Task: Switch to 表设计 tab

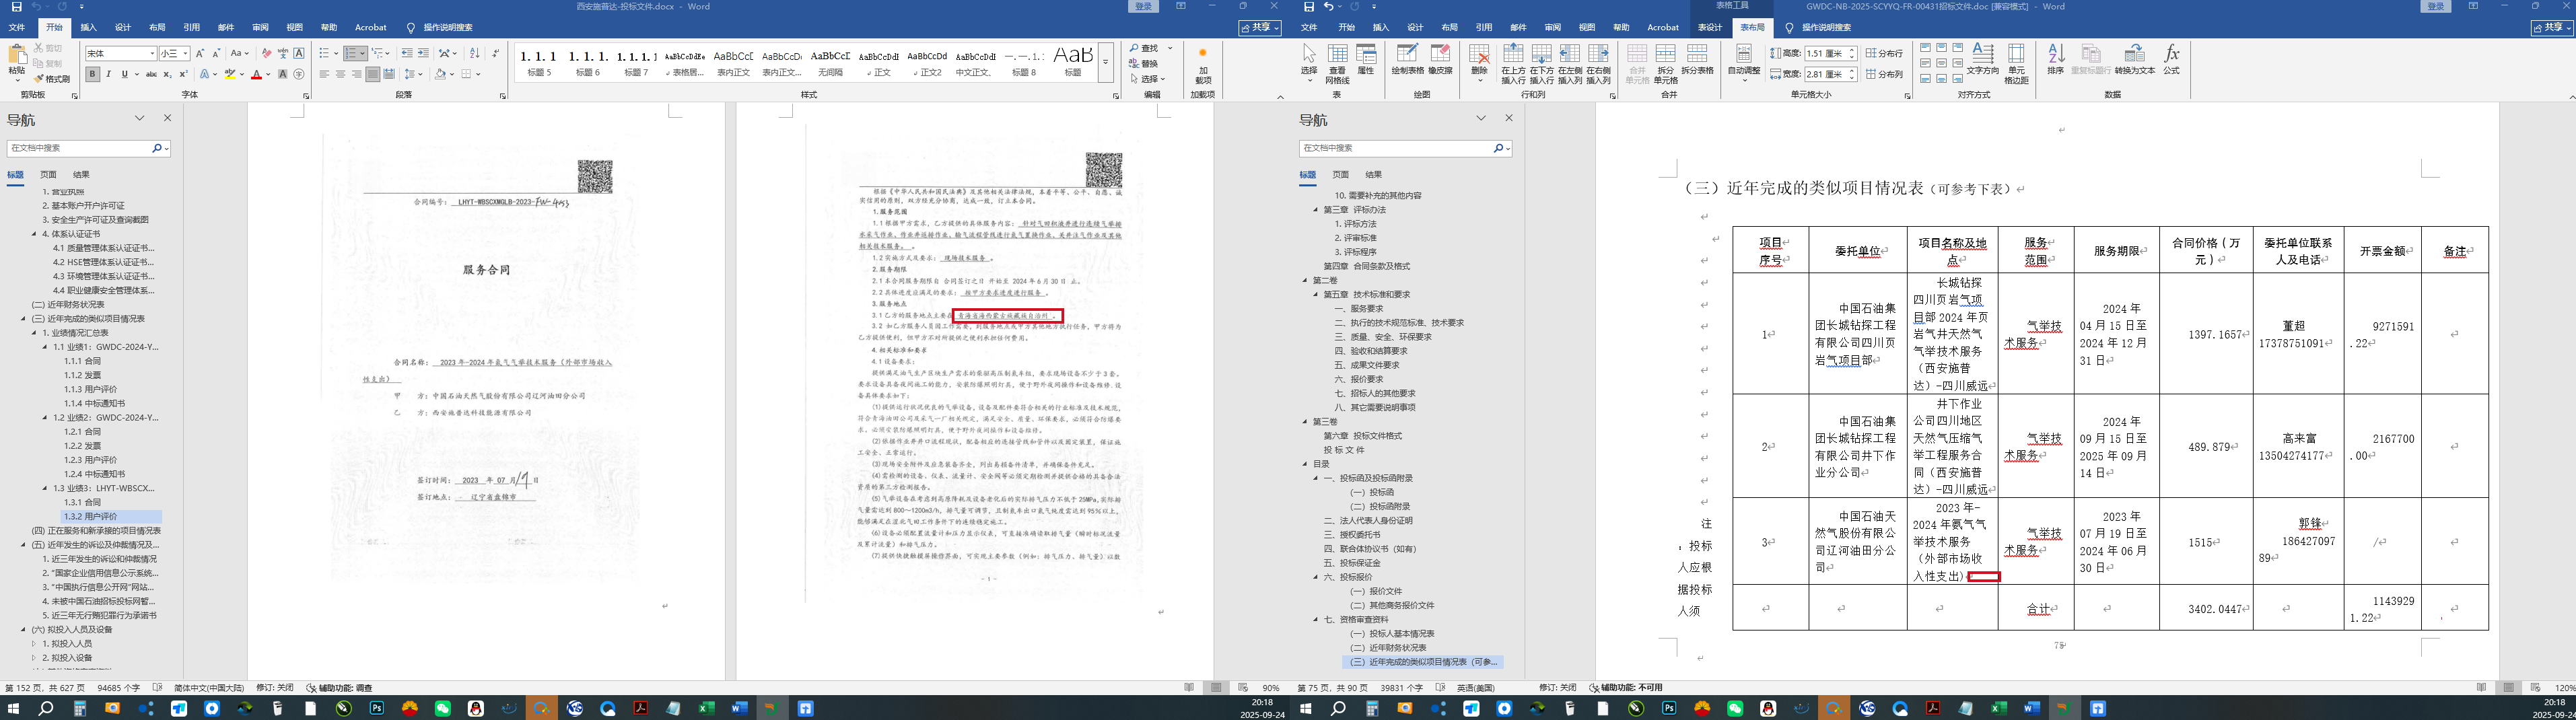Action: pyautogui.click(x=1710, y=27)
